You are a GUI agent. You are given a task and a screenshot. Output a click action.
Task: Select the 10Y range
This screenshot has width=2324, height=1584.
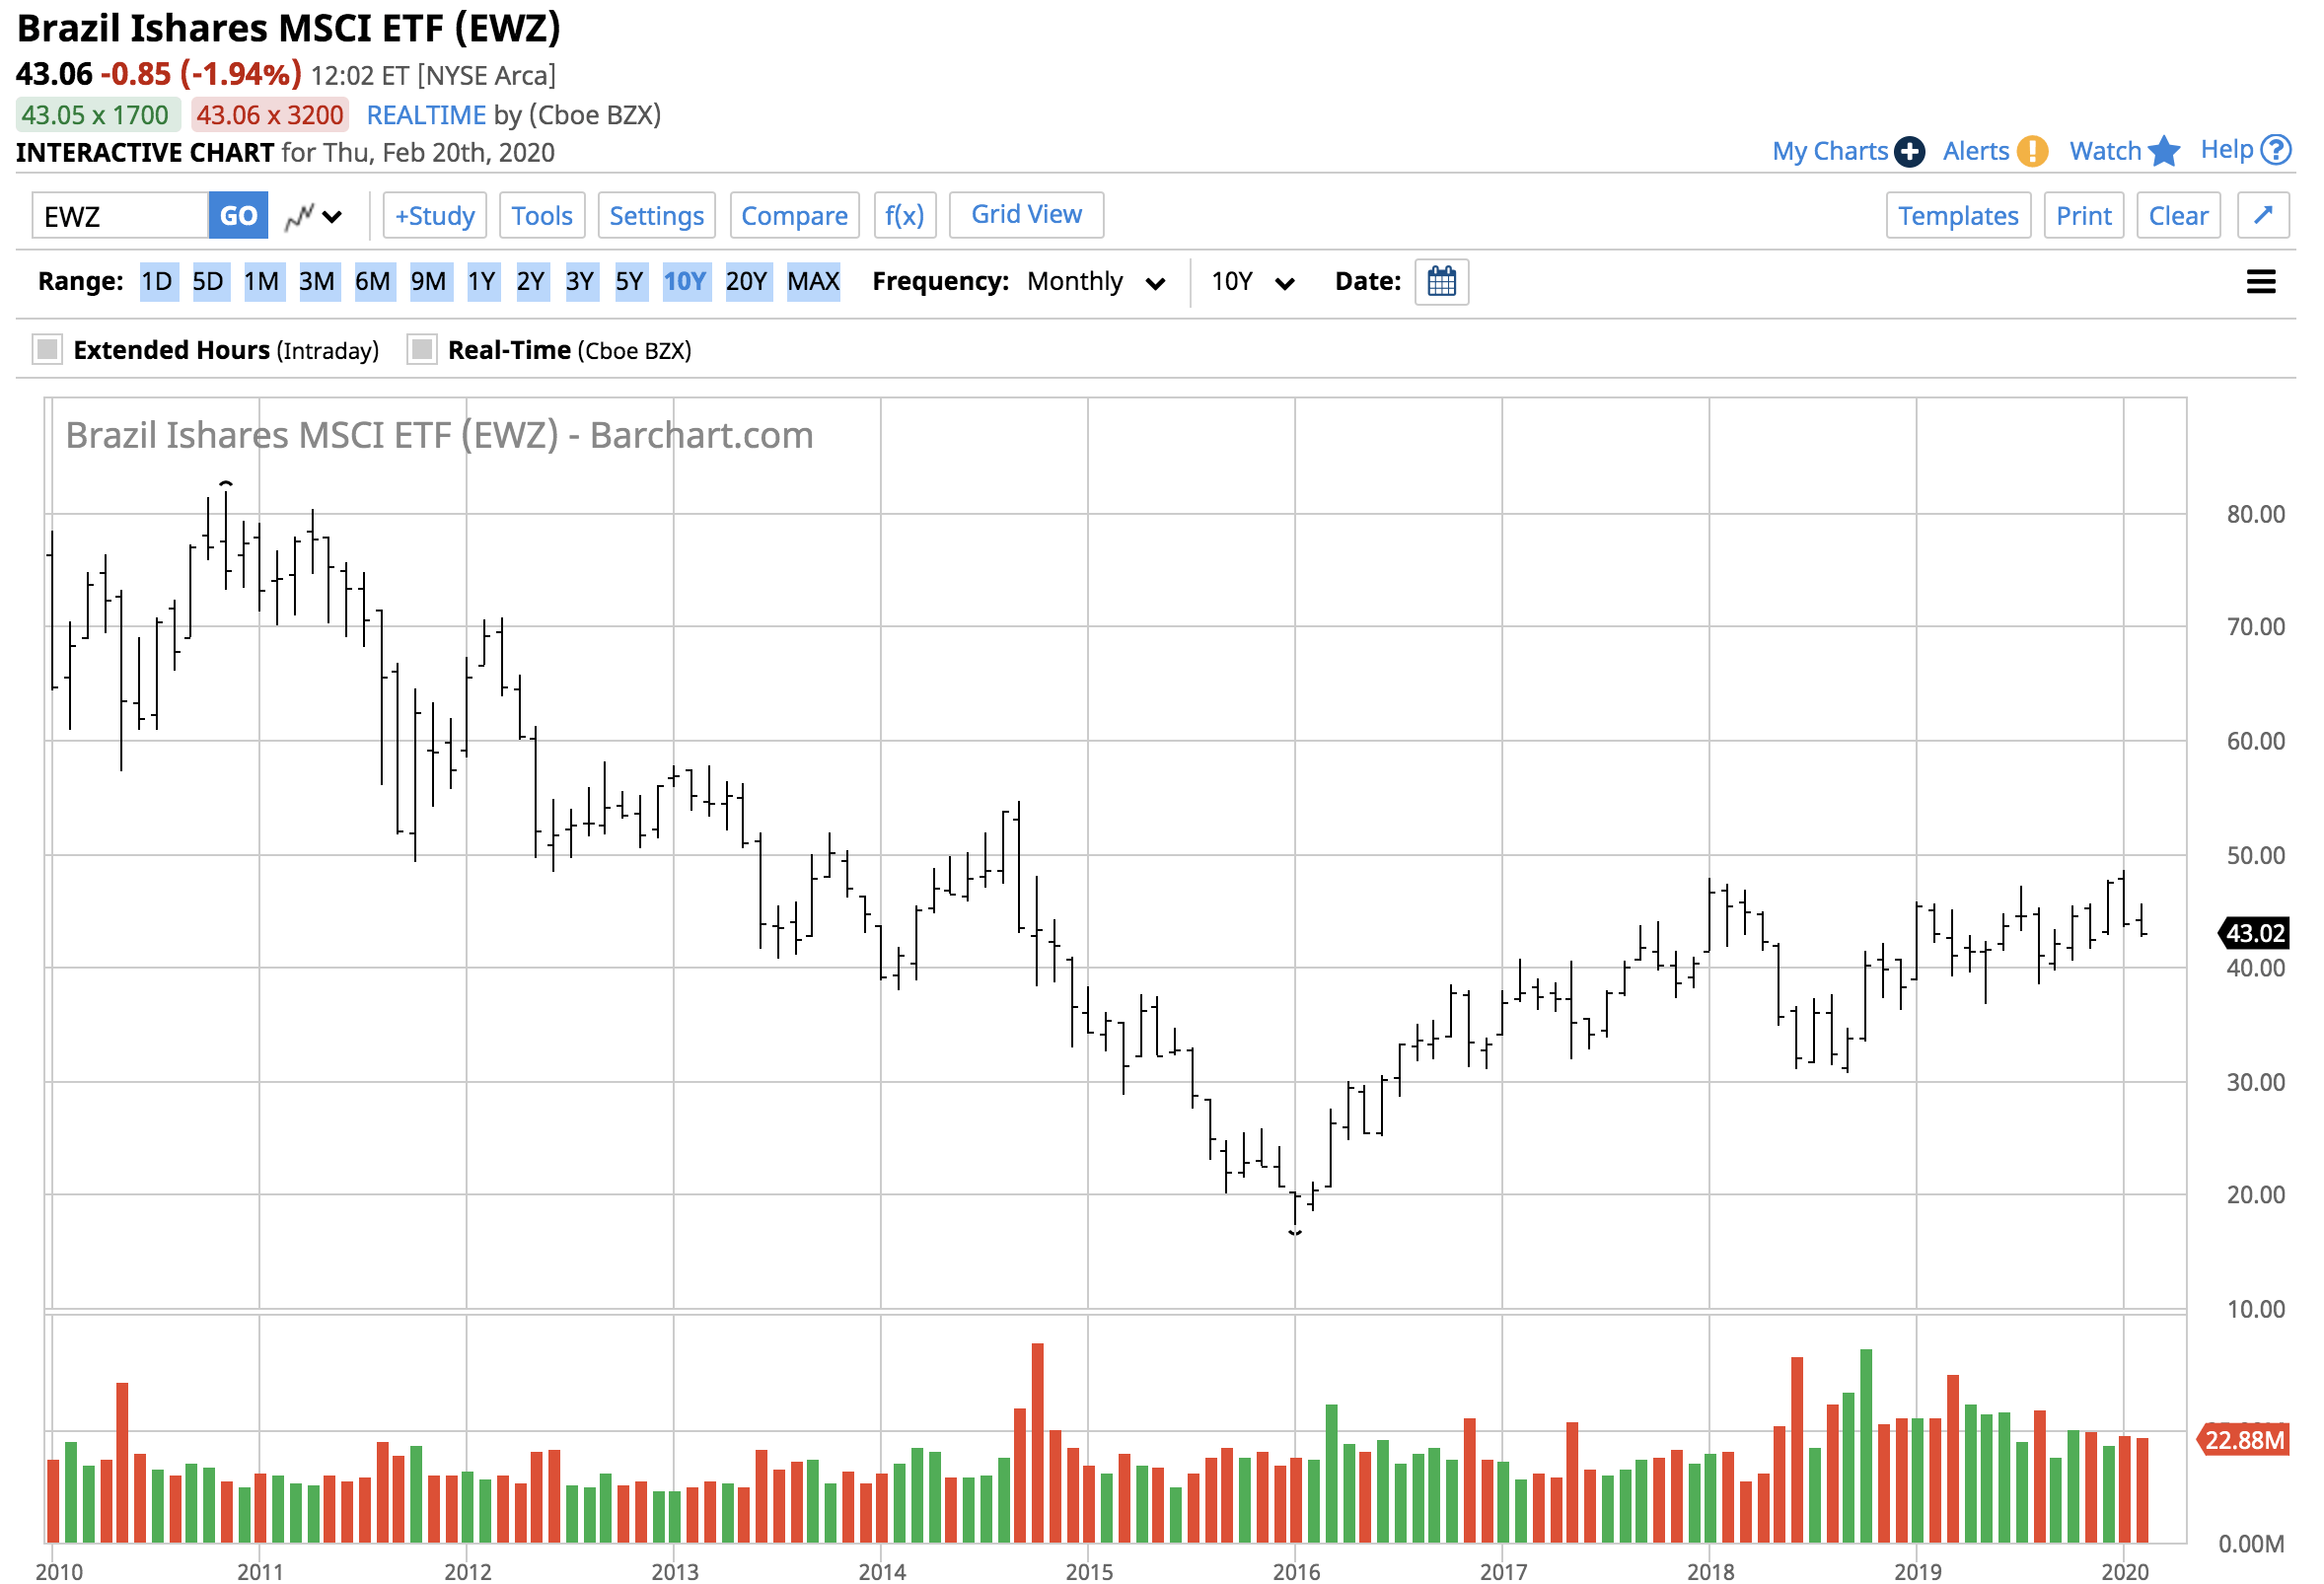tap(686, 282)
